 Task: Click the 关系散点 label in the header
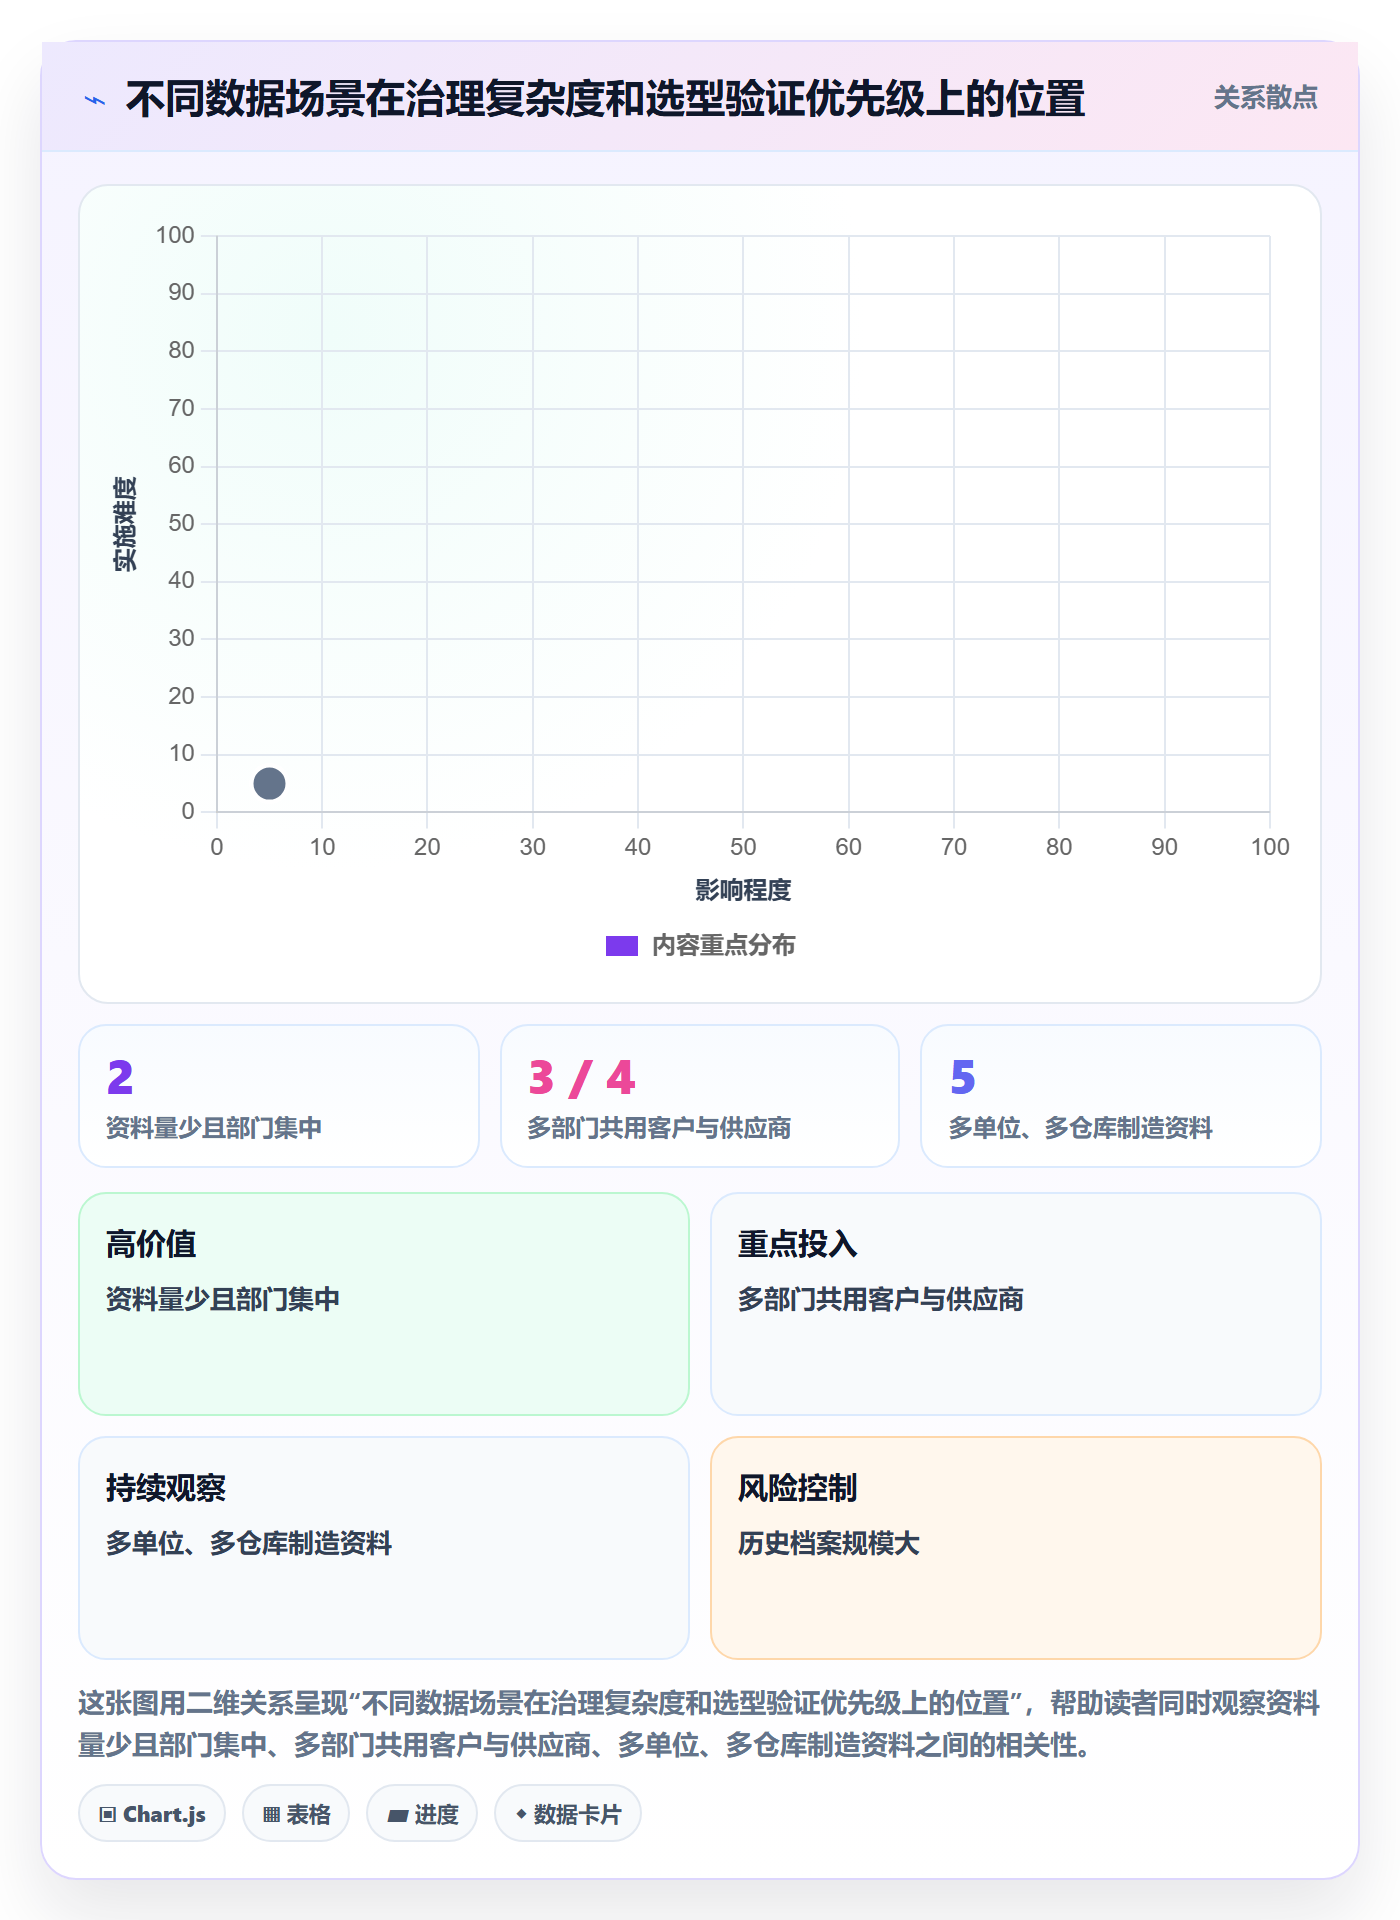[x=1265, y=98]
